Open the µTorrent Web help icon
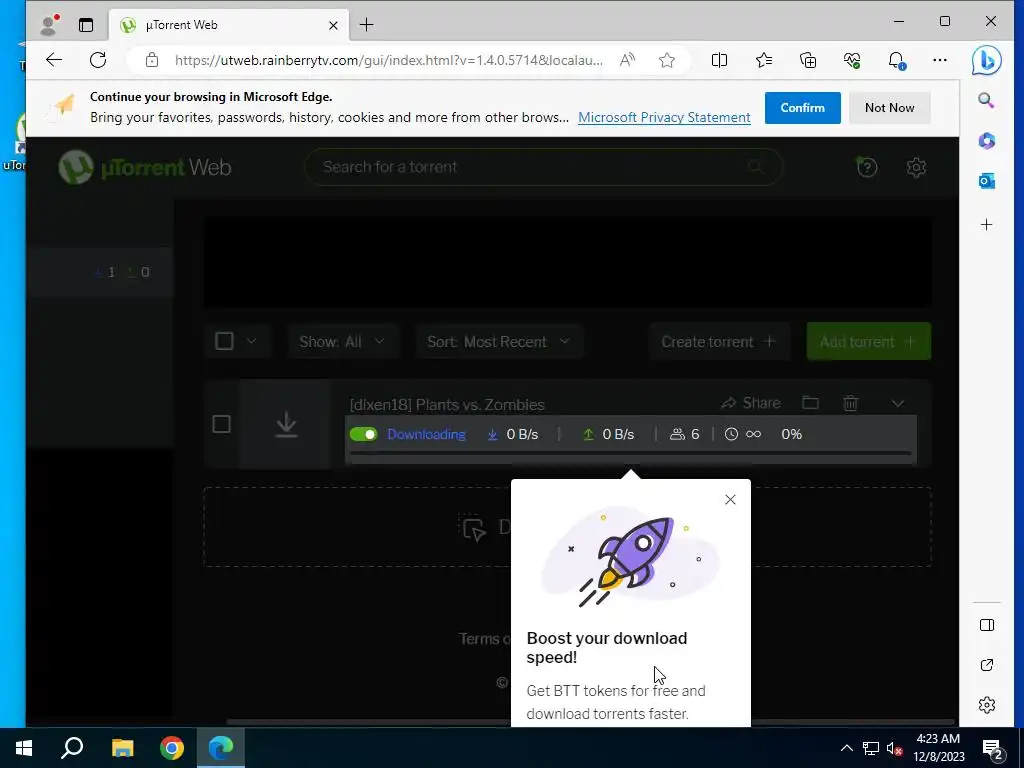Image resolution: width=1024 pixels, height=768 pixels. (x=867, y=167)
